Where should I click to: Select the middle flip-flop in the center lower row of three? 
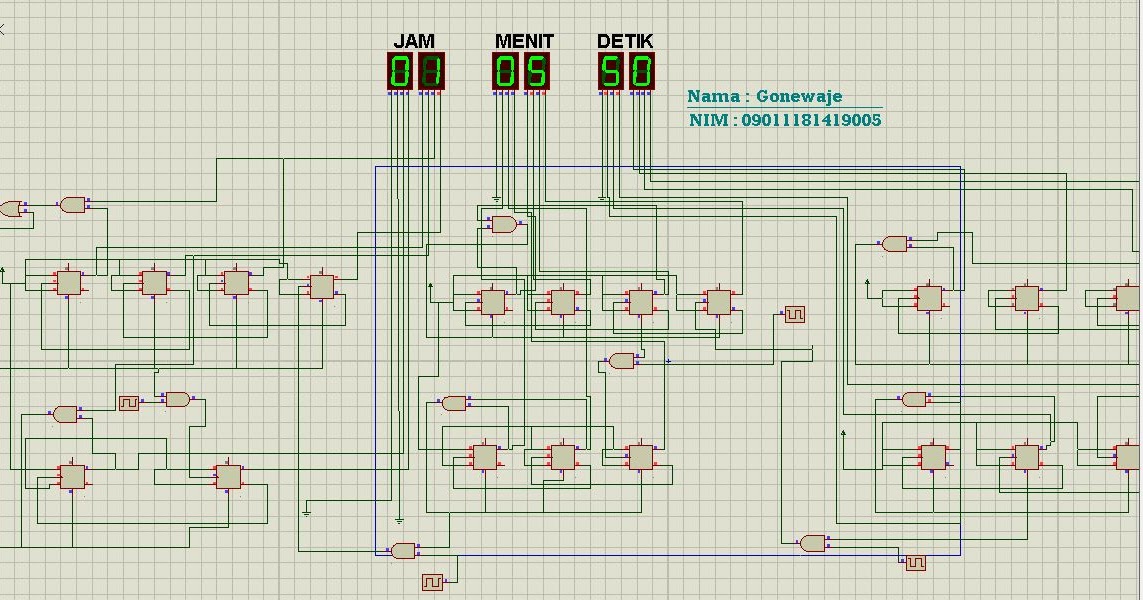(562, 457)
